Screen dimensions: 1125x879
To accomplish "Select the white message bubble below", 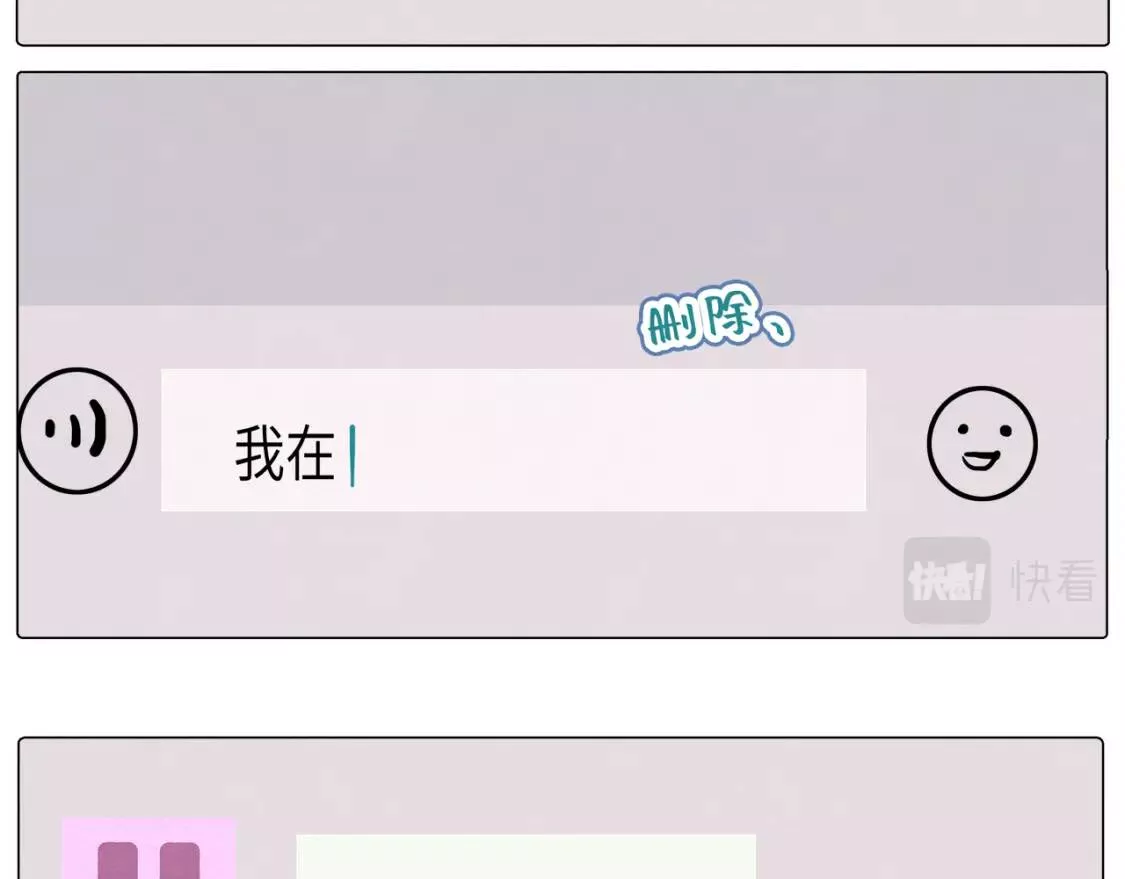I will pos(526,856).
